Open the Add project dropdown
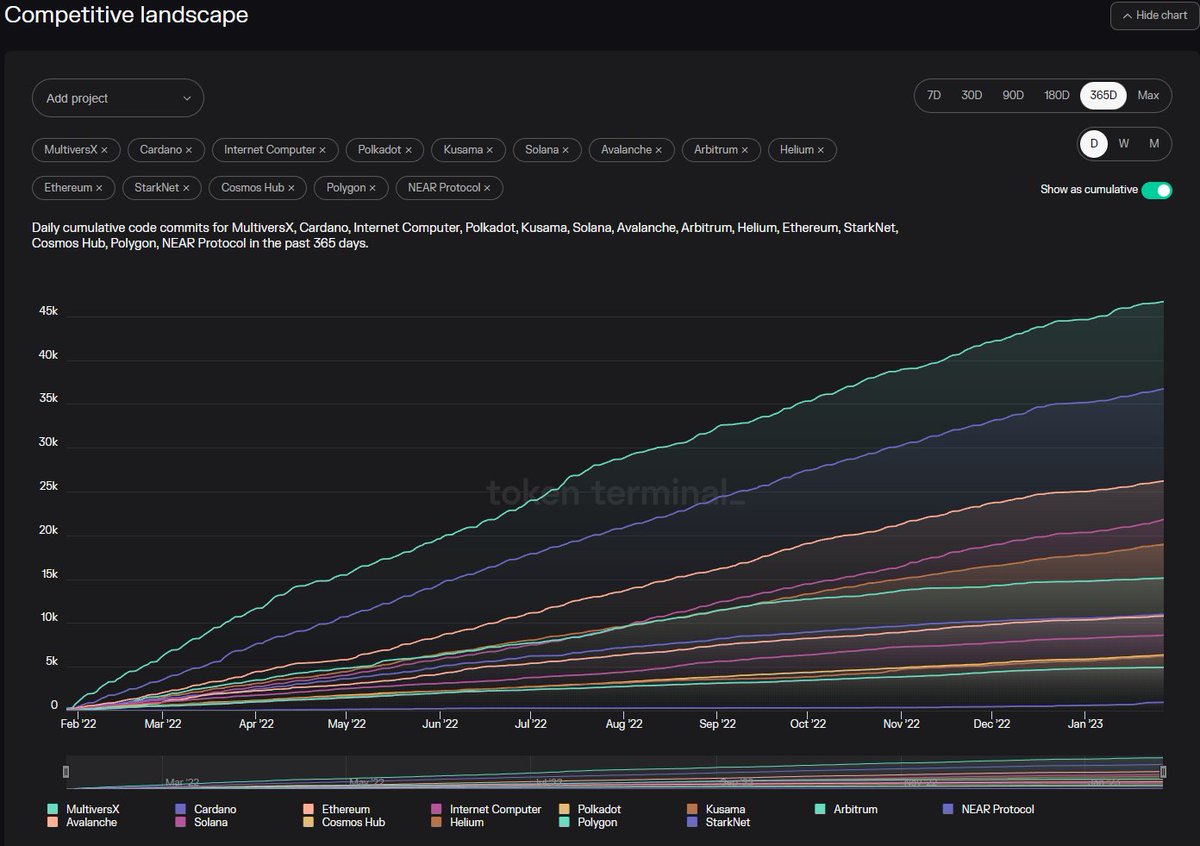This screenshot has height=846, width=1200. pyautogui.click(x=118, y=98)
